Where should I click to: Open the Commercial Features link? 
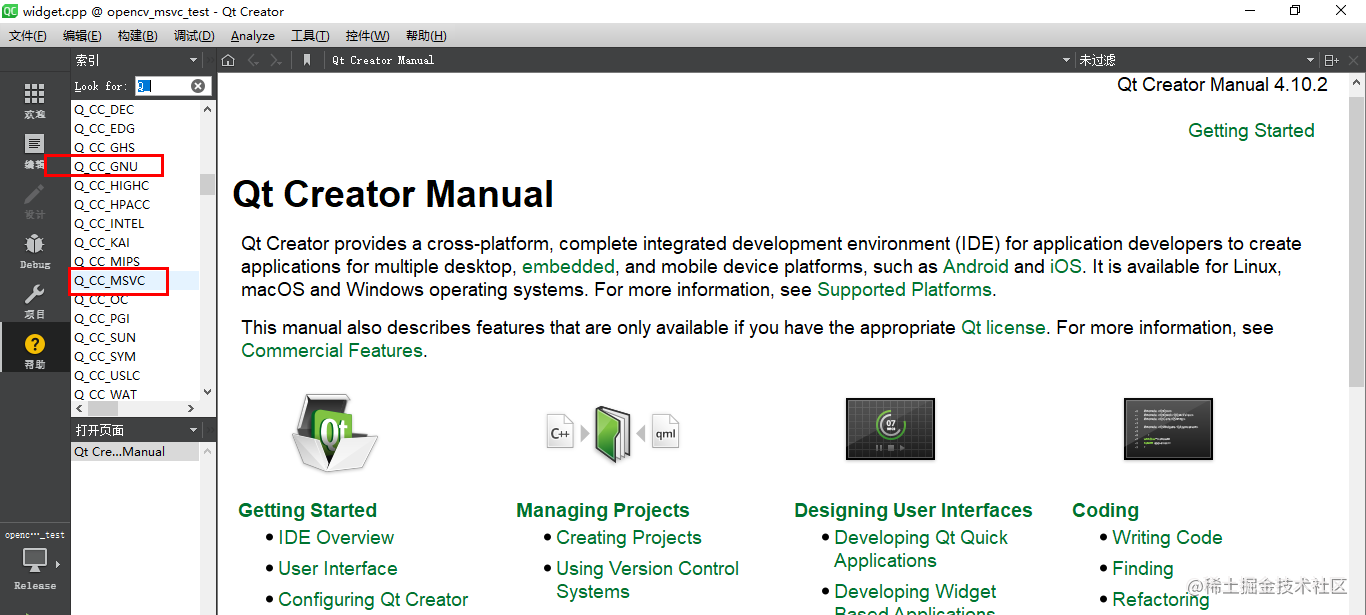[332, 350]
